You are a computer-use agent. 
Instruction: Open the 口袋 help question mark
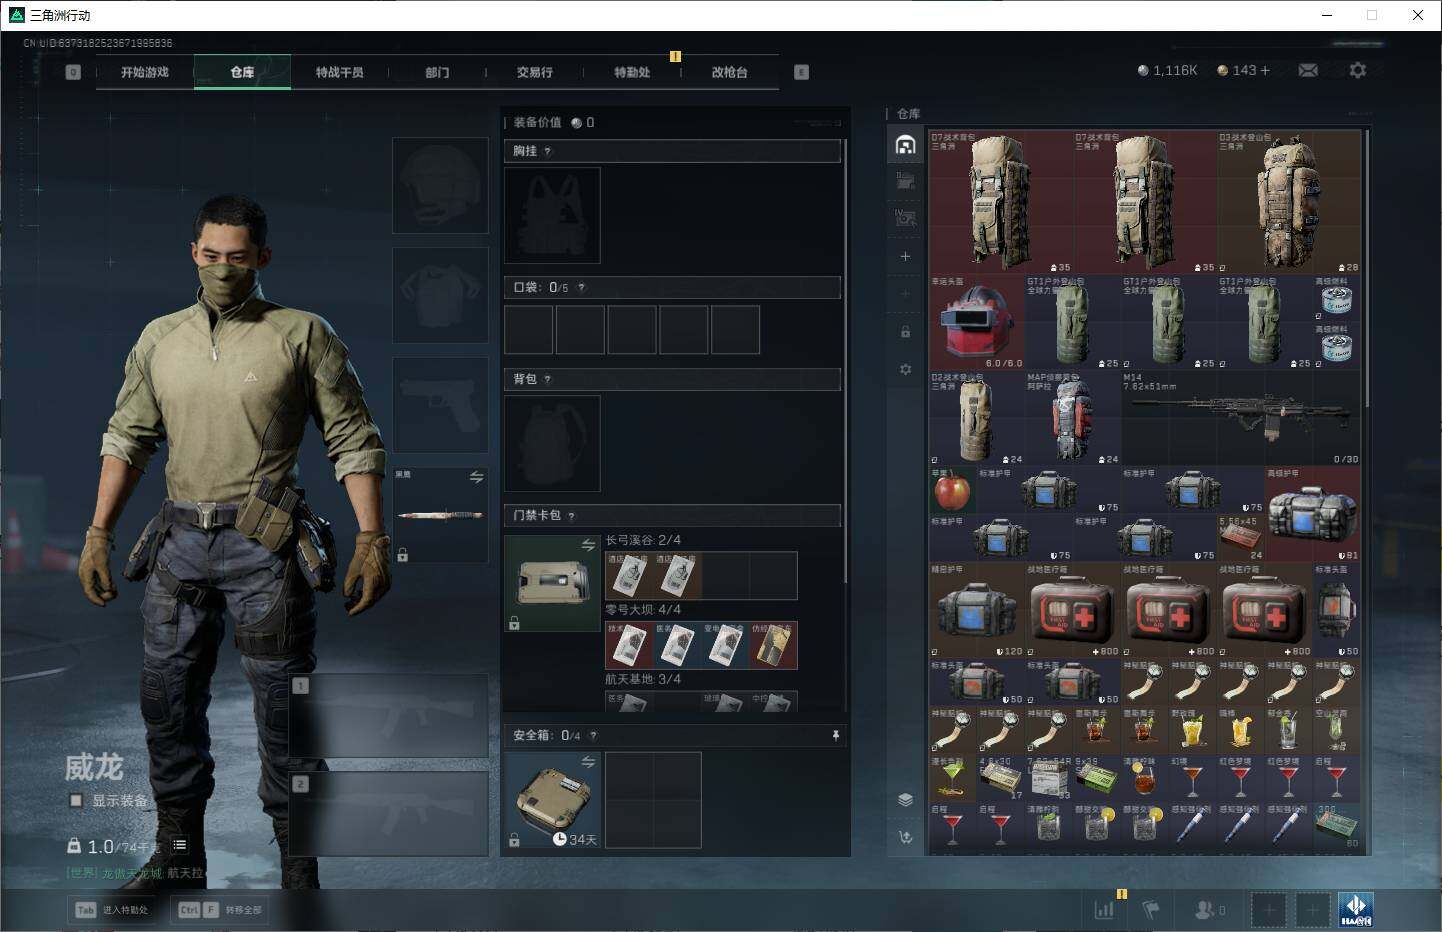click(x=581, y=288)
